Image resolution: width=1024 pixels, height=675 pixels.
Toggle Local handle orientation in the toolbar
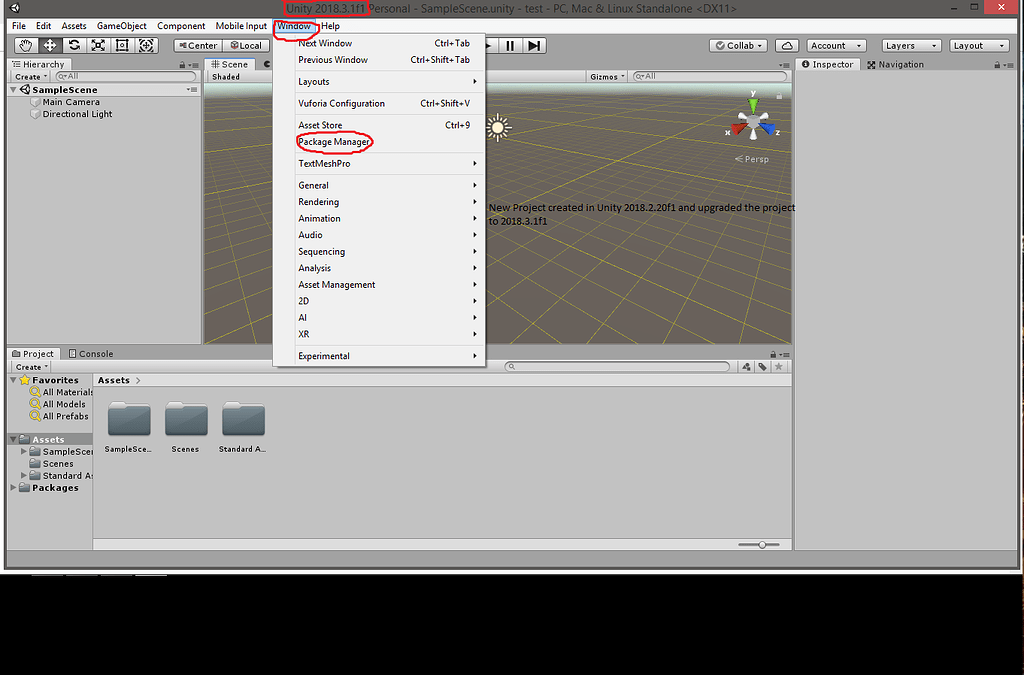pos(246,45)
